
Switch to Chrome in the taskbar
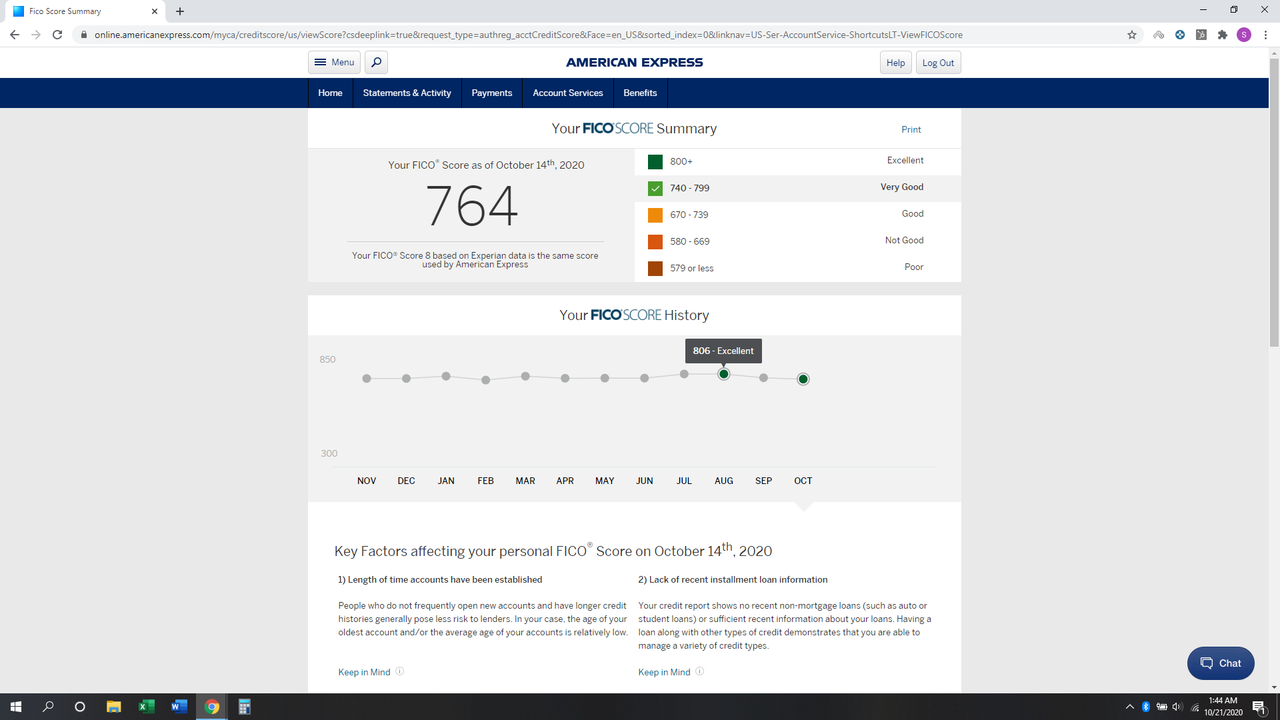click(212, 706)
